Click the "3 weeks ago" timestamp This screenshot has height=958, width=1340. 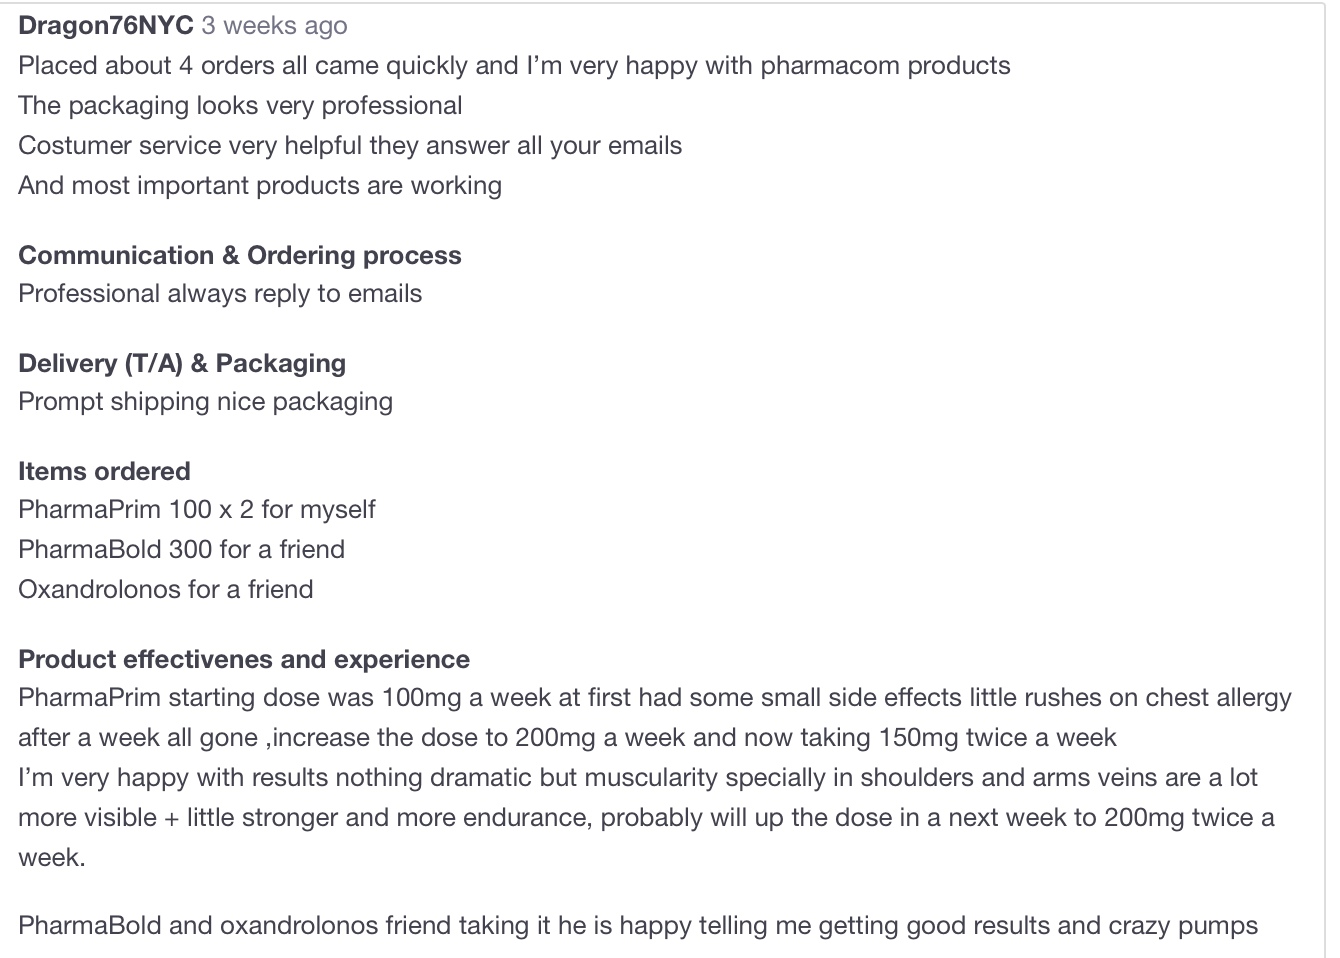275,26
